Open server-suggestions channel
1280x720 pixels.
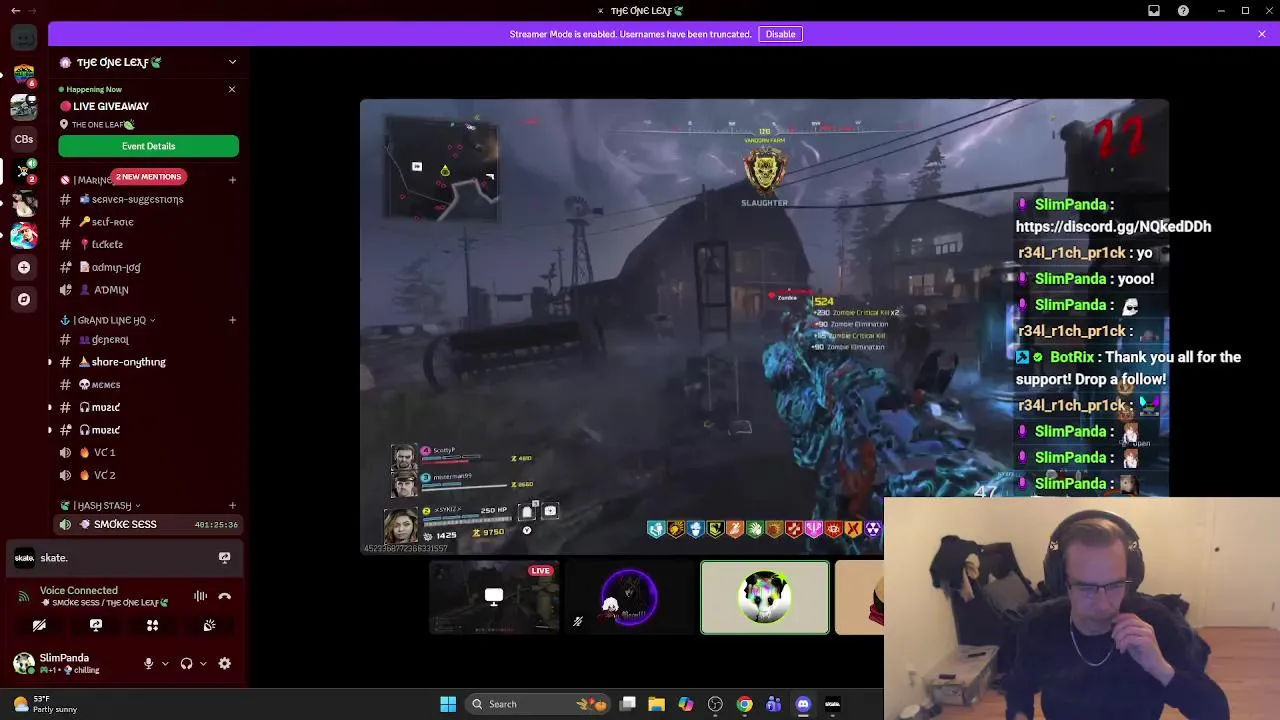point(147,199)
